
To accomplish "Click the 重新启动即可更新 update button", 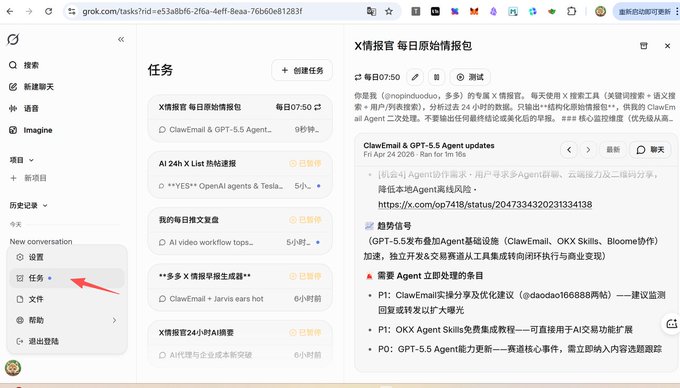I will [645, 12].
